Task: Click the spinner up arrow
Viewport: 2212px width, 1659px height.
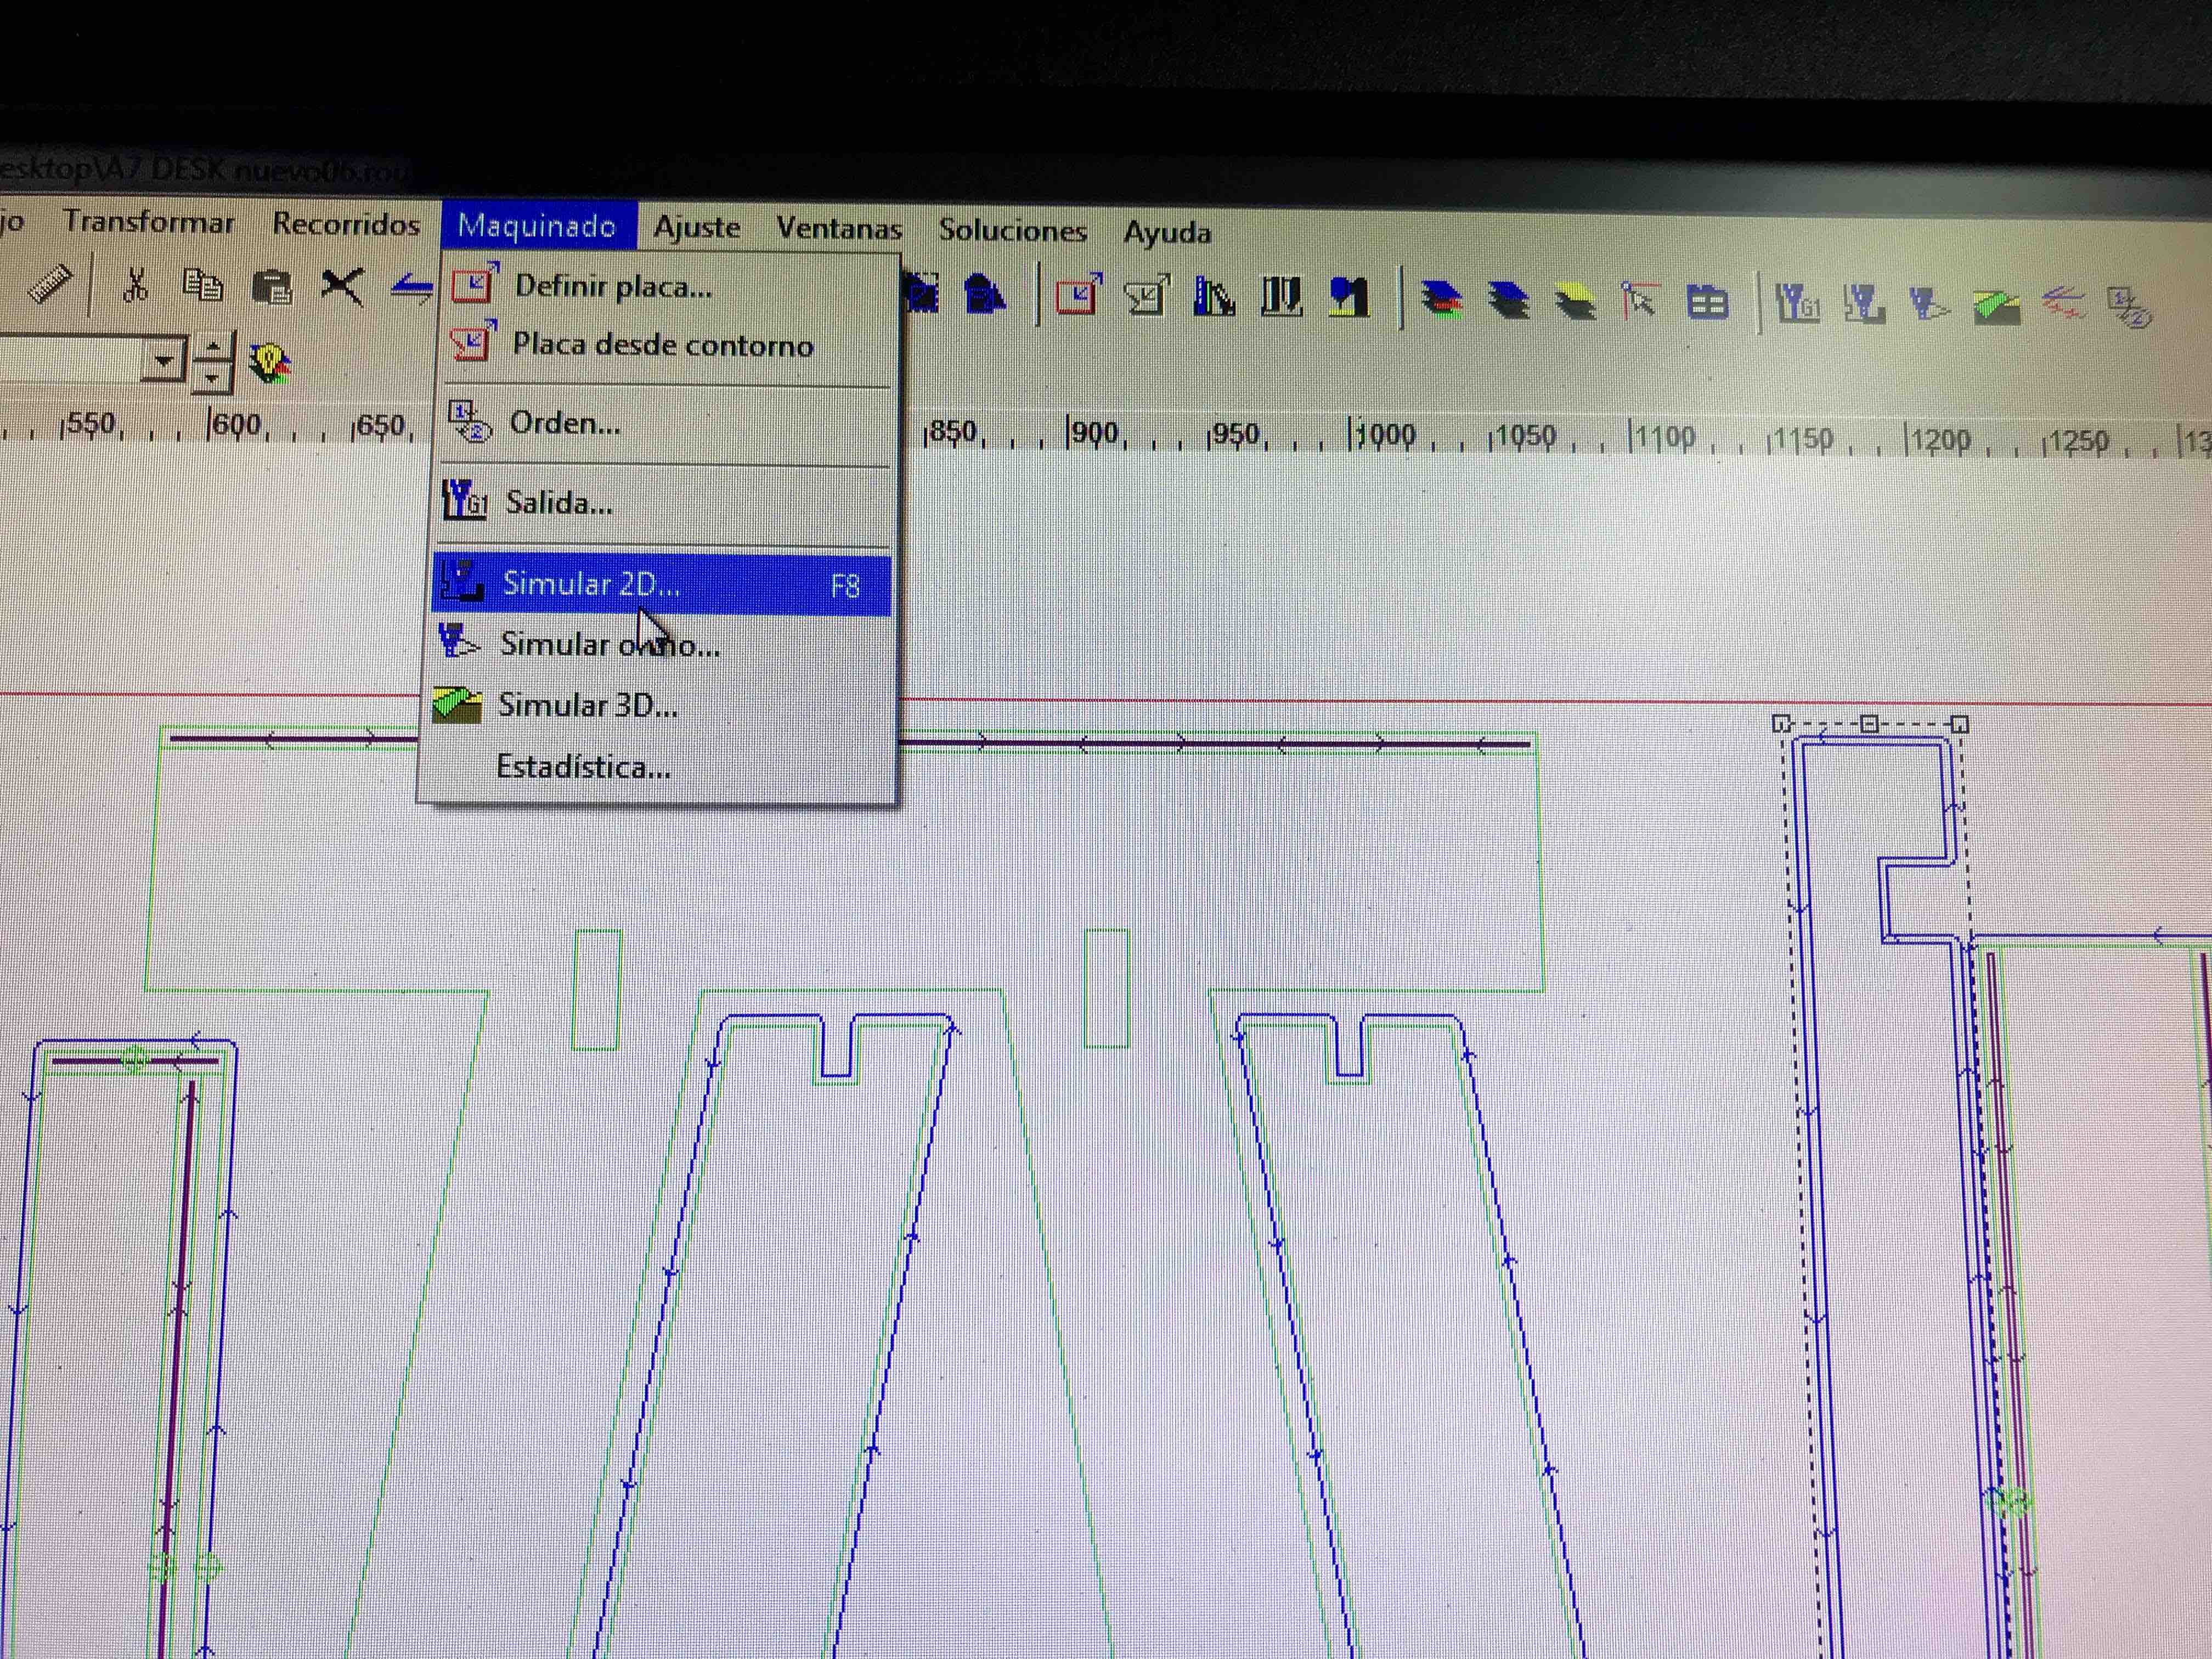Action: [212, 347]
